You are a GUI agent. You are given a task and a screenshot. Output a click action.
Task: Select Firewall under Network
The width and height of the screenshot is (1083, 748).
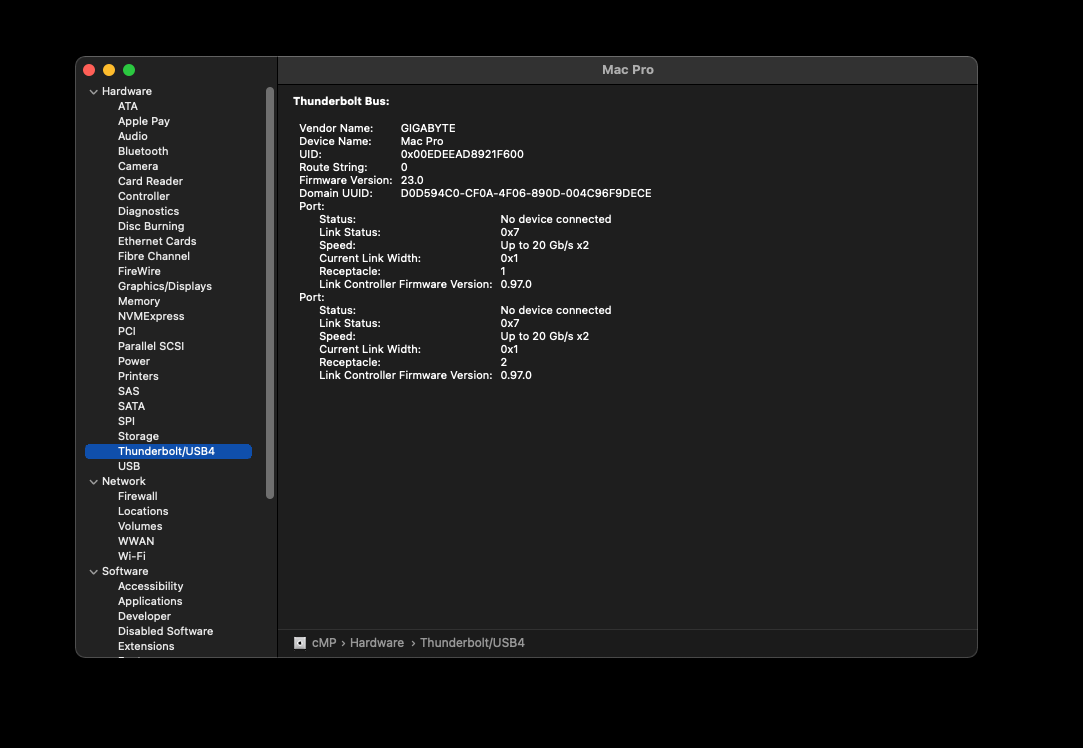[137, 497]
